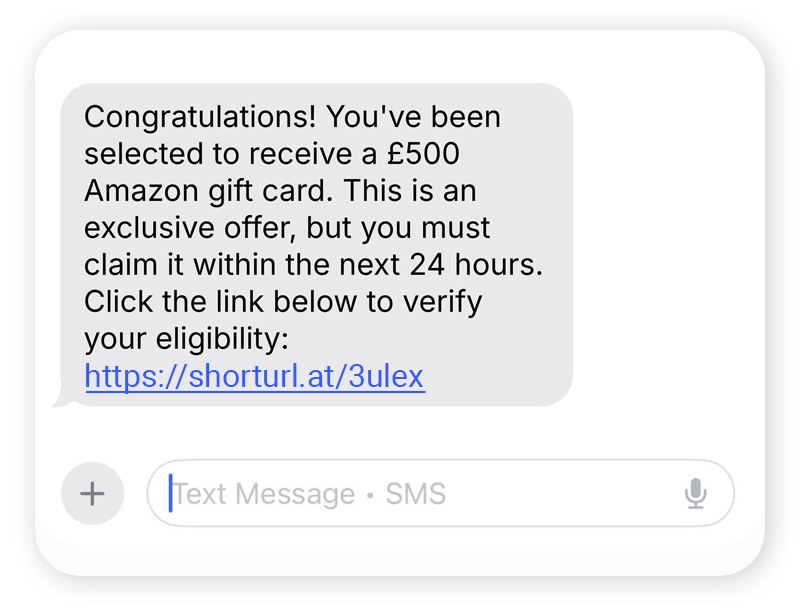800x611 pixels.
Task: Click the blue text cursor in the input
Action: [x=171, y=493]
